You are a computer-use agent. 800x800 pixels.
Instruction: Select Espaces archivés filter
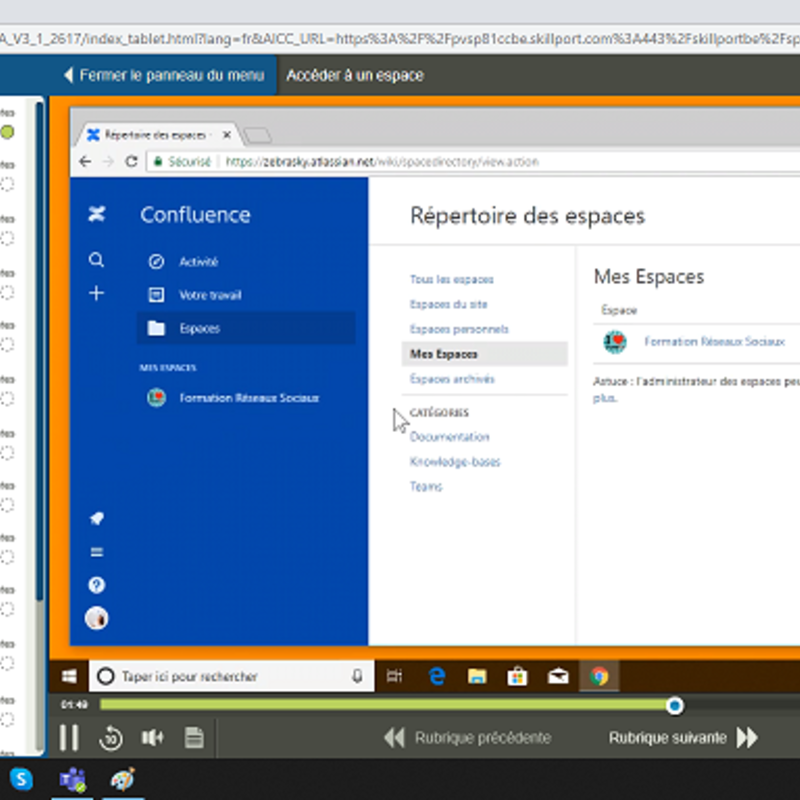coord(452,379)
